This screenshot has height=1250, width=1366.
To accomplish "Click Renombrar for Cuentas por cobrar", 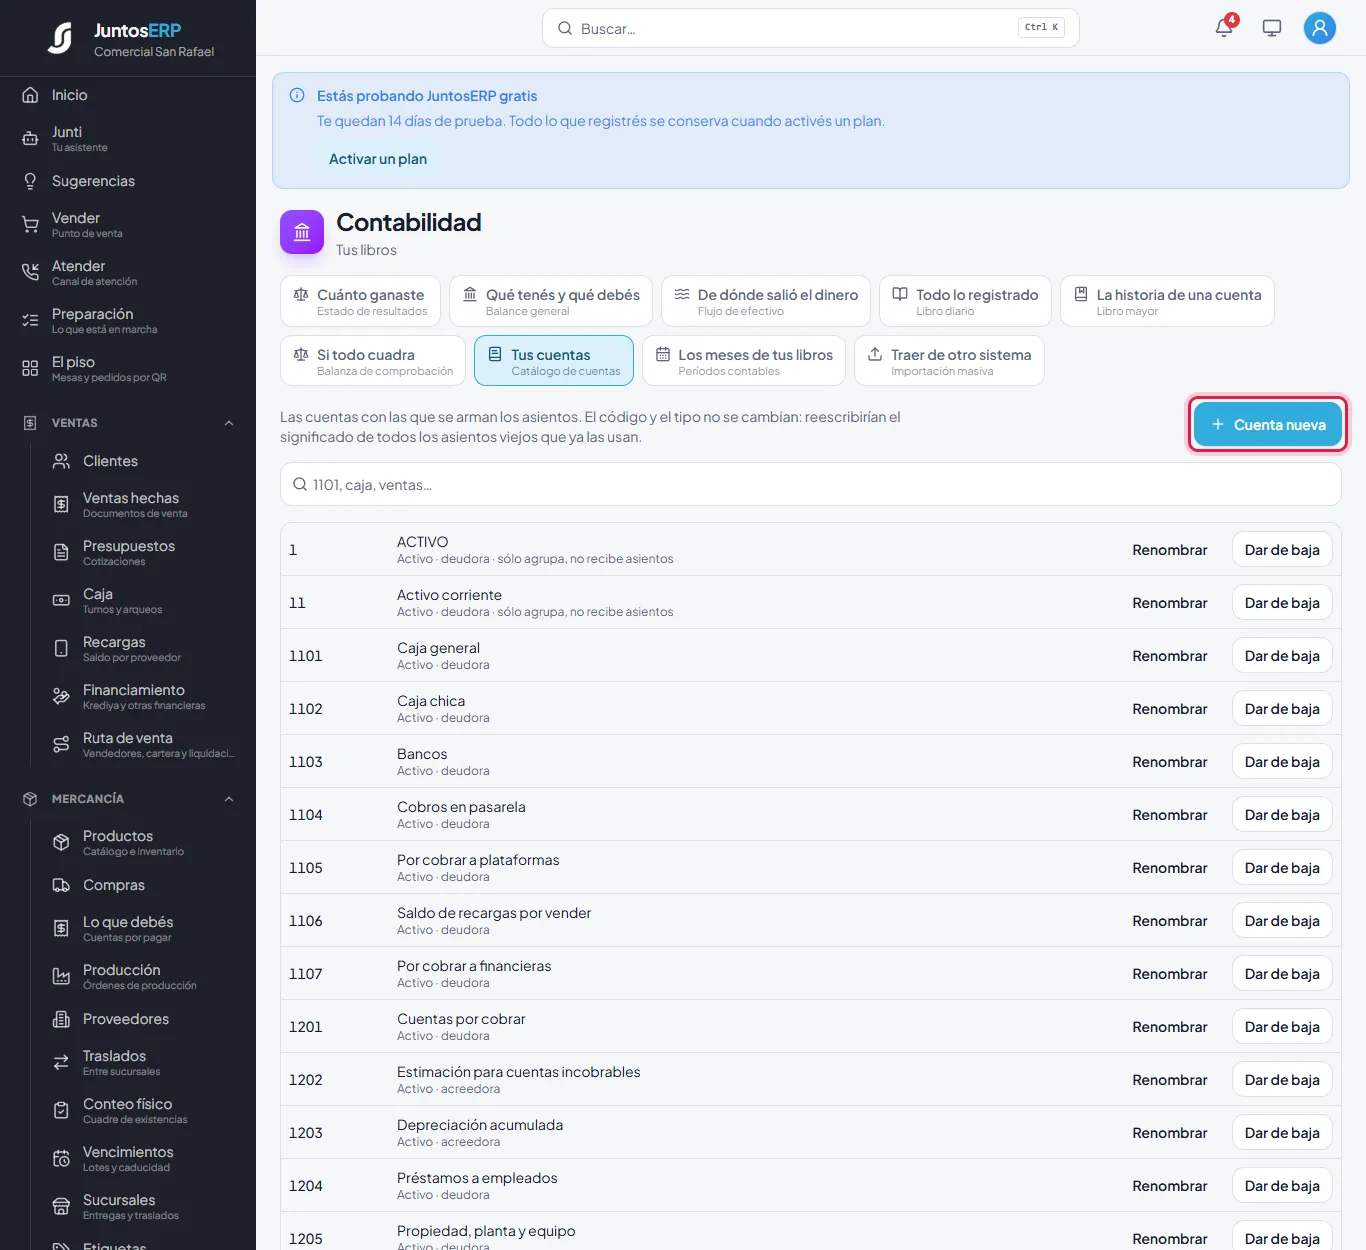I will 1169,1027.
